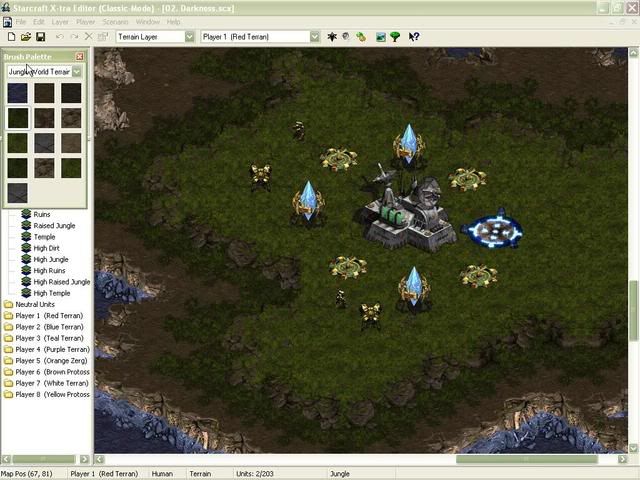Viewport: 640px width, 480px height.
Task: Click the Neutral Units folder icon
Action: 8,304
